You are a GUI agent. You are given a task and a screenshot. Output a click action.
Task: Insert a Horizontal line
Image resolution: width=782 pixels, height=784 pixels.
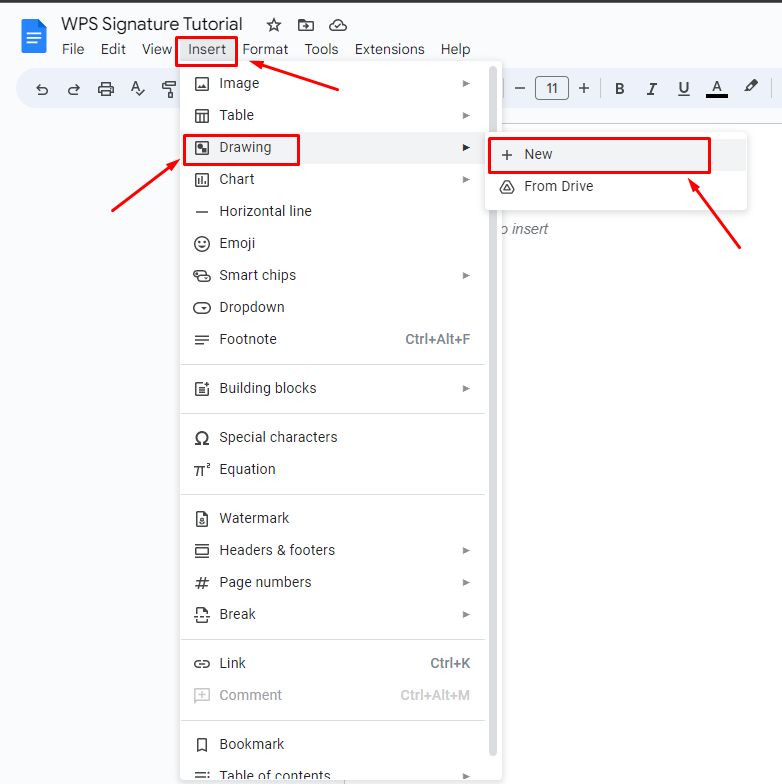(333, 212)
